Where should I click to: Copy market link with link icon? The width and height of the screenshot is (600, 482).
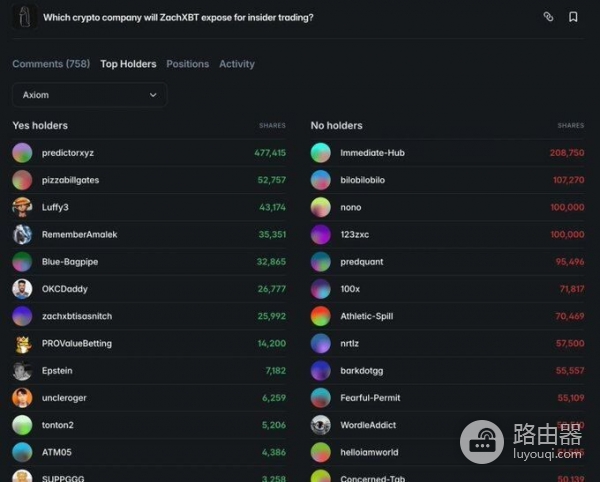[548, 17]
